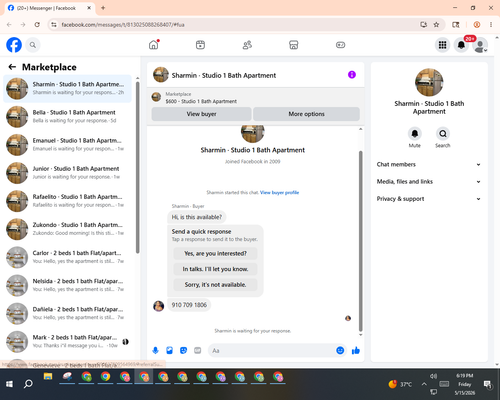Screen dimensions: 500x400
Task: Select the 'Hi, is this available?' message
Action: 197,217
